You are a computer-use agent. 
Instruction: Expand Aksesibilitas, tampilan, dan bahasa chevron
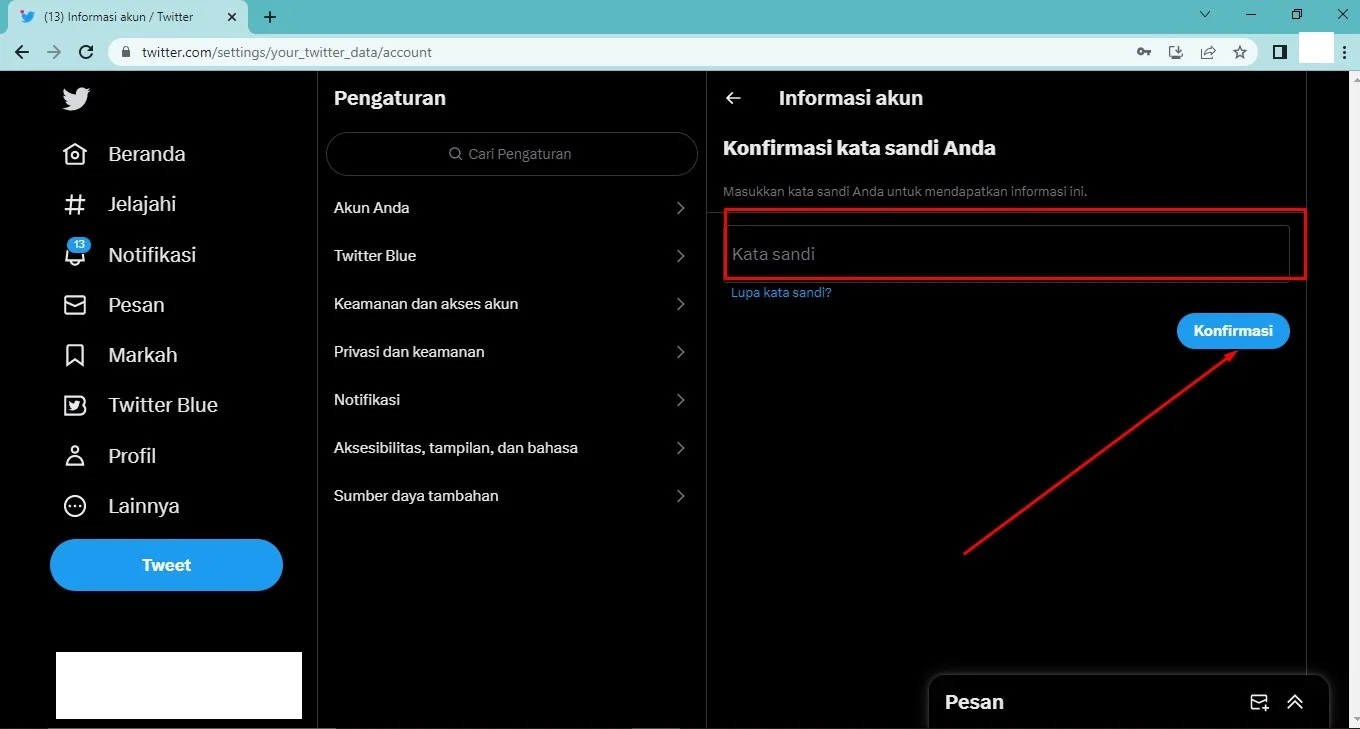tap(681, 448)
